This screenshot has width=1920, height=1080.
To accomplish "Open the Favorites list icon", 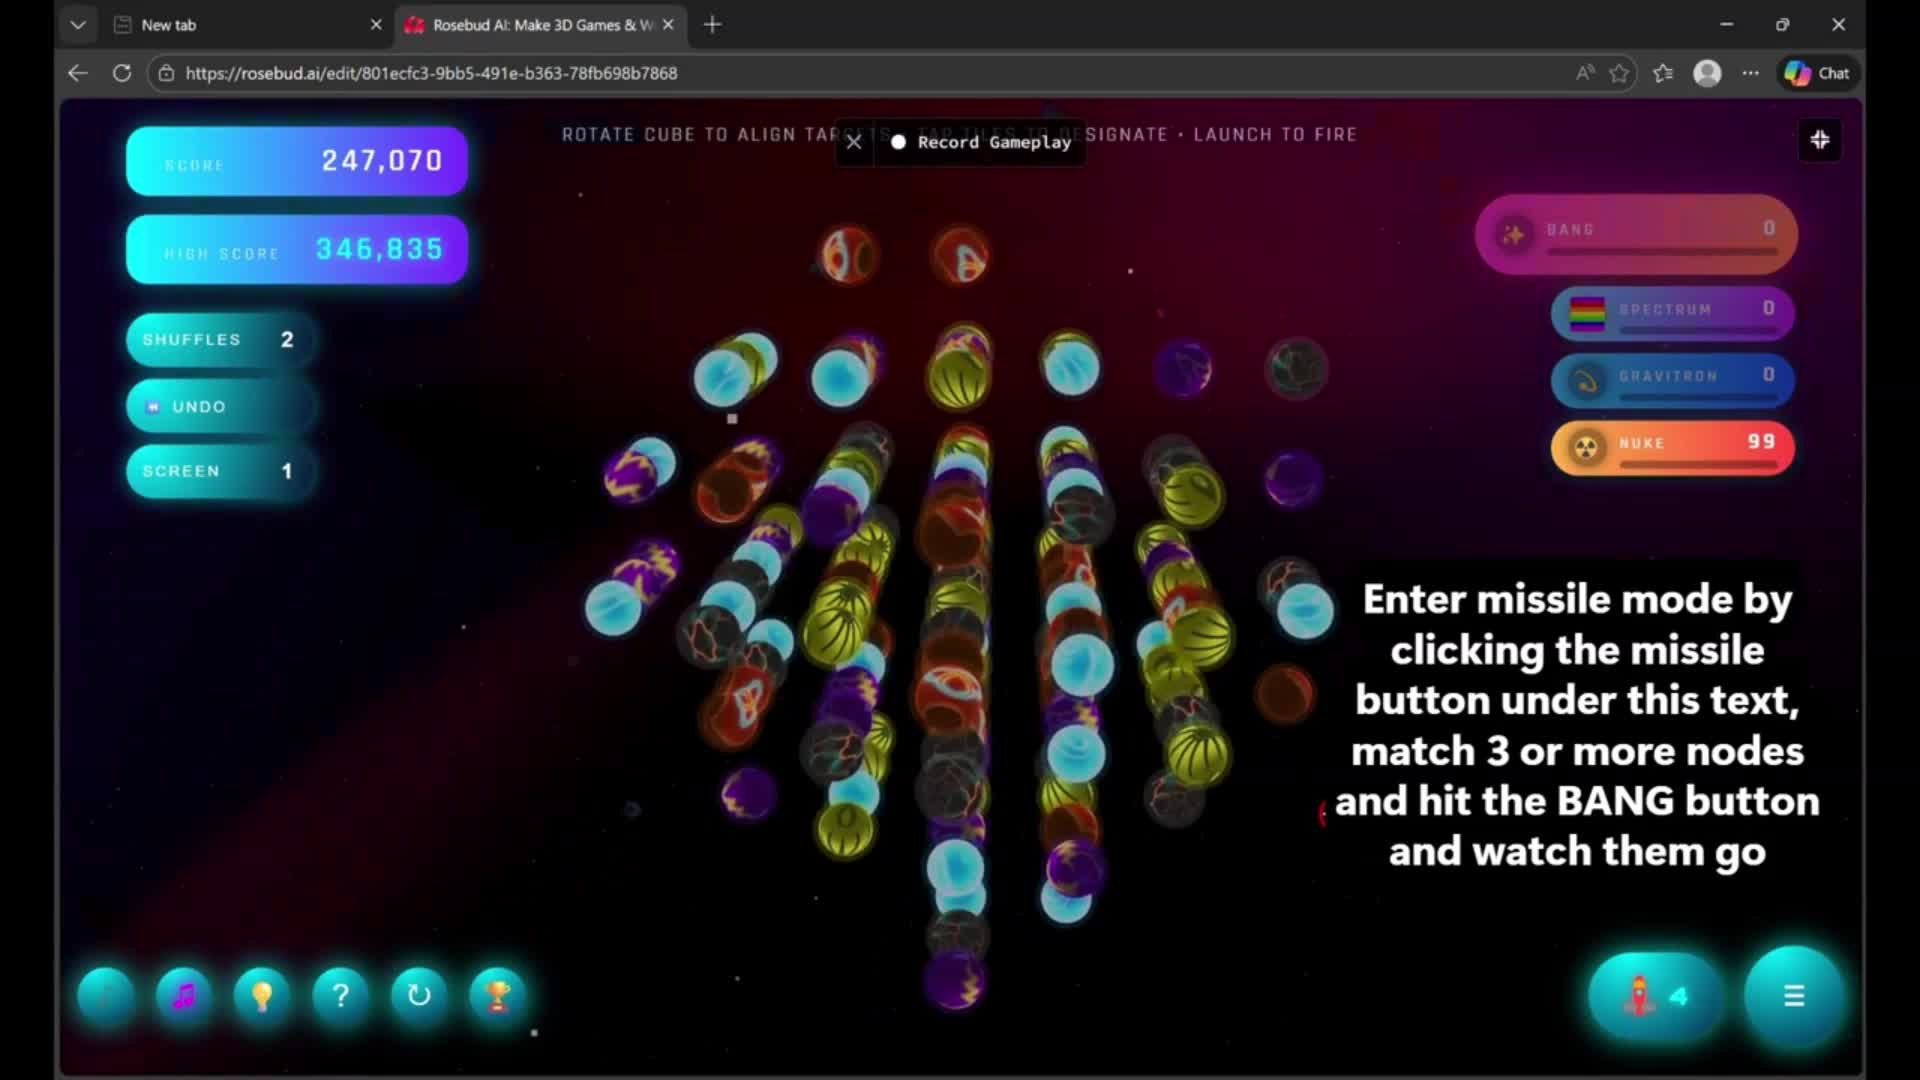I will [x=1663, y=73].
